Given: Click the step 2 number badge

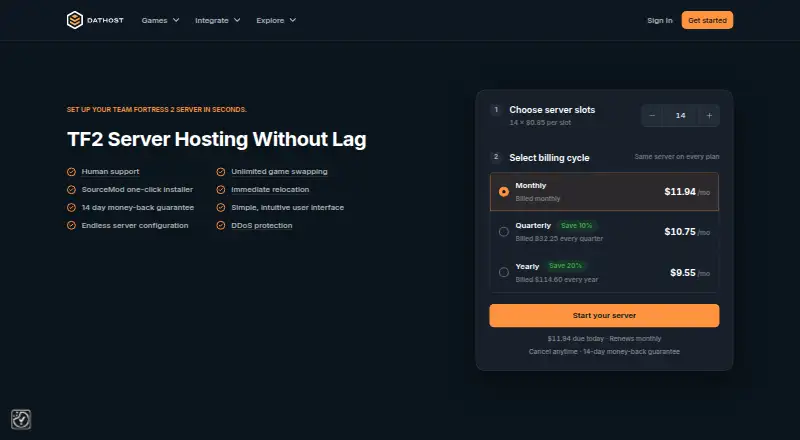Looking at the screenshot, I should [496, 157].
